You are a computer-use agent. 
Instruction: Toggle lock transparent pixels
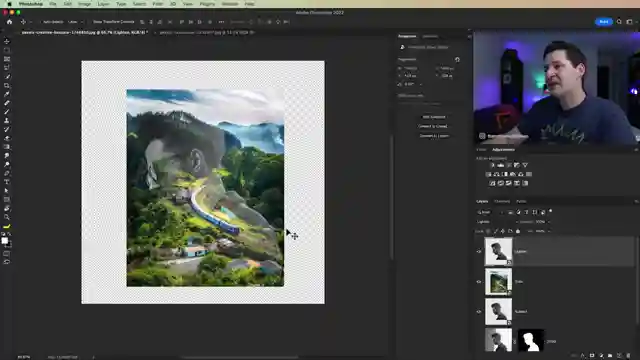[x=489, y=231]
